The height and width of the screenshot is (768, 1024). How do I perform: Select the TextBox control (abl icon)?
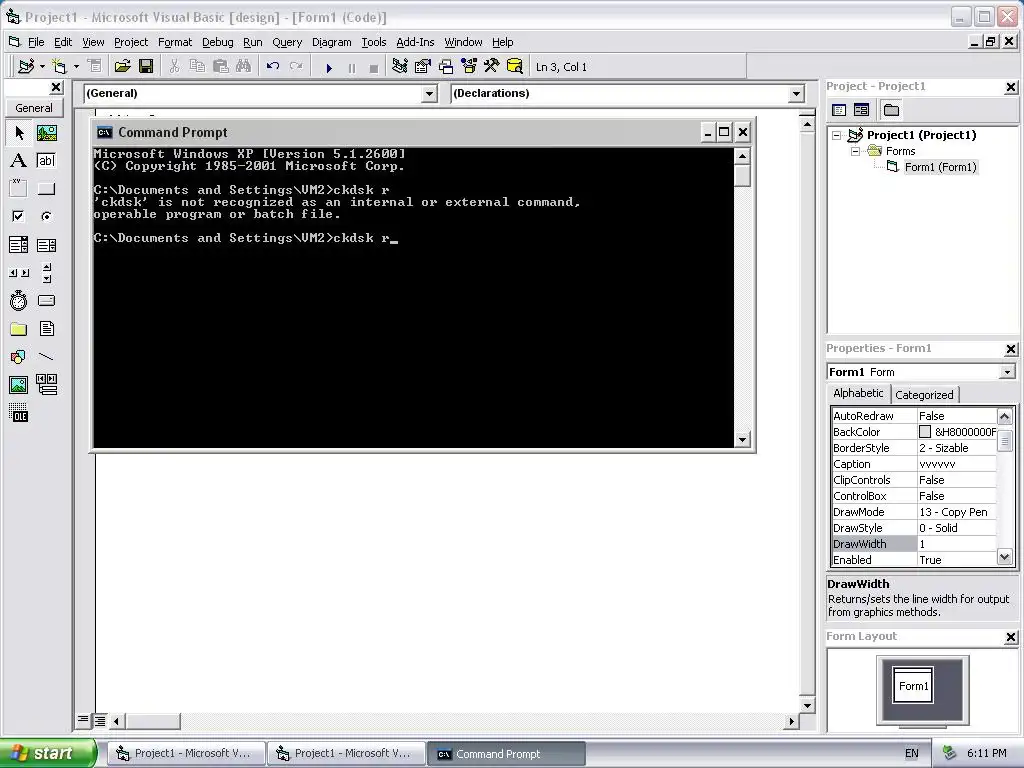click(46, 161)
